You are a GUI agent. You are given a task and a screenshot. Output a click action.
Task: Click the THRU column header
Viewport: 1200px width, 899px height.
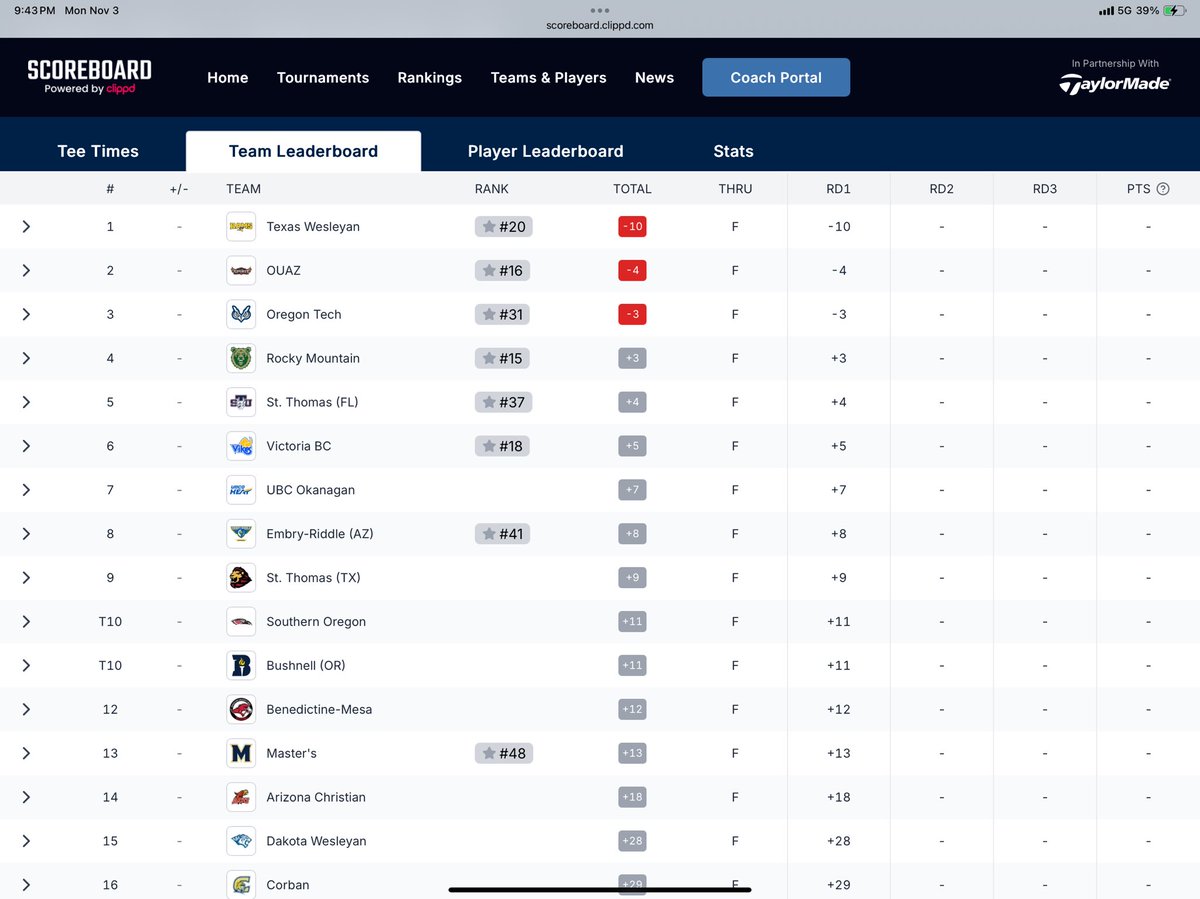coord(735,189)
